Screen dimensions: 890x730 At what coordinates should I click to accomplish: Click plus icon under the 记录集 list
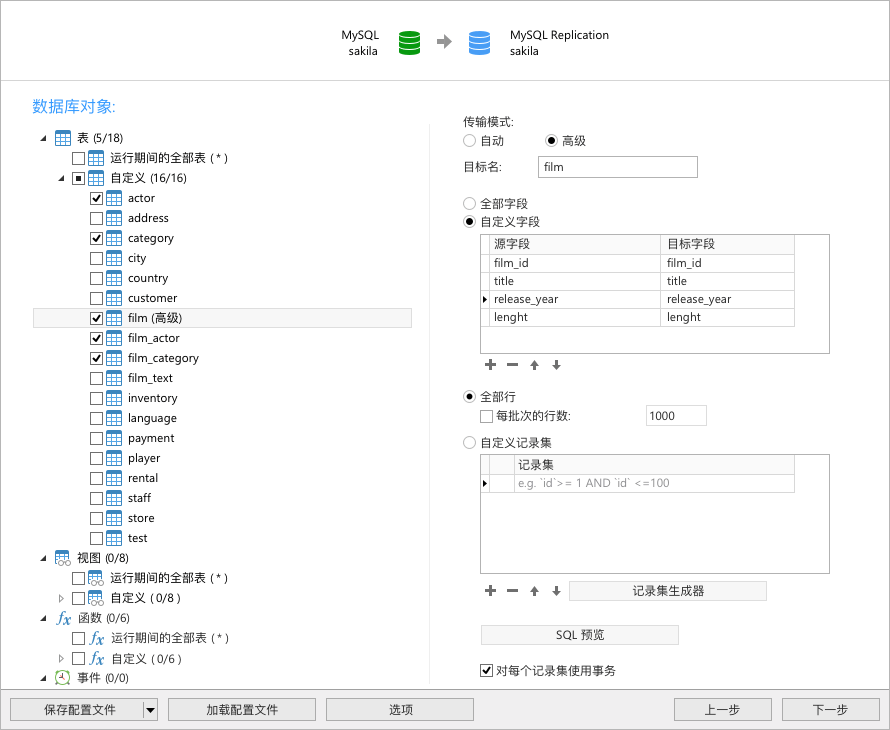pos(490,591)
